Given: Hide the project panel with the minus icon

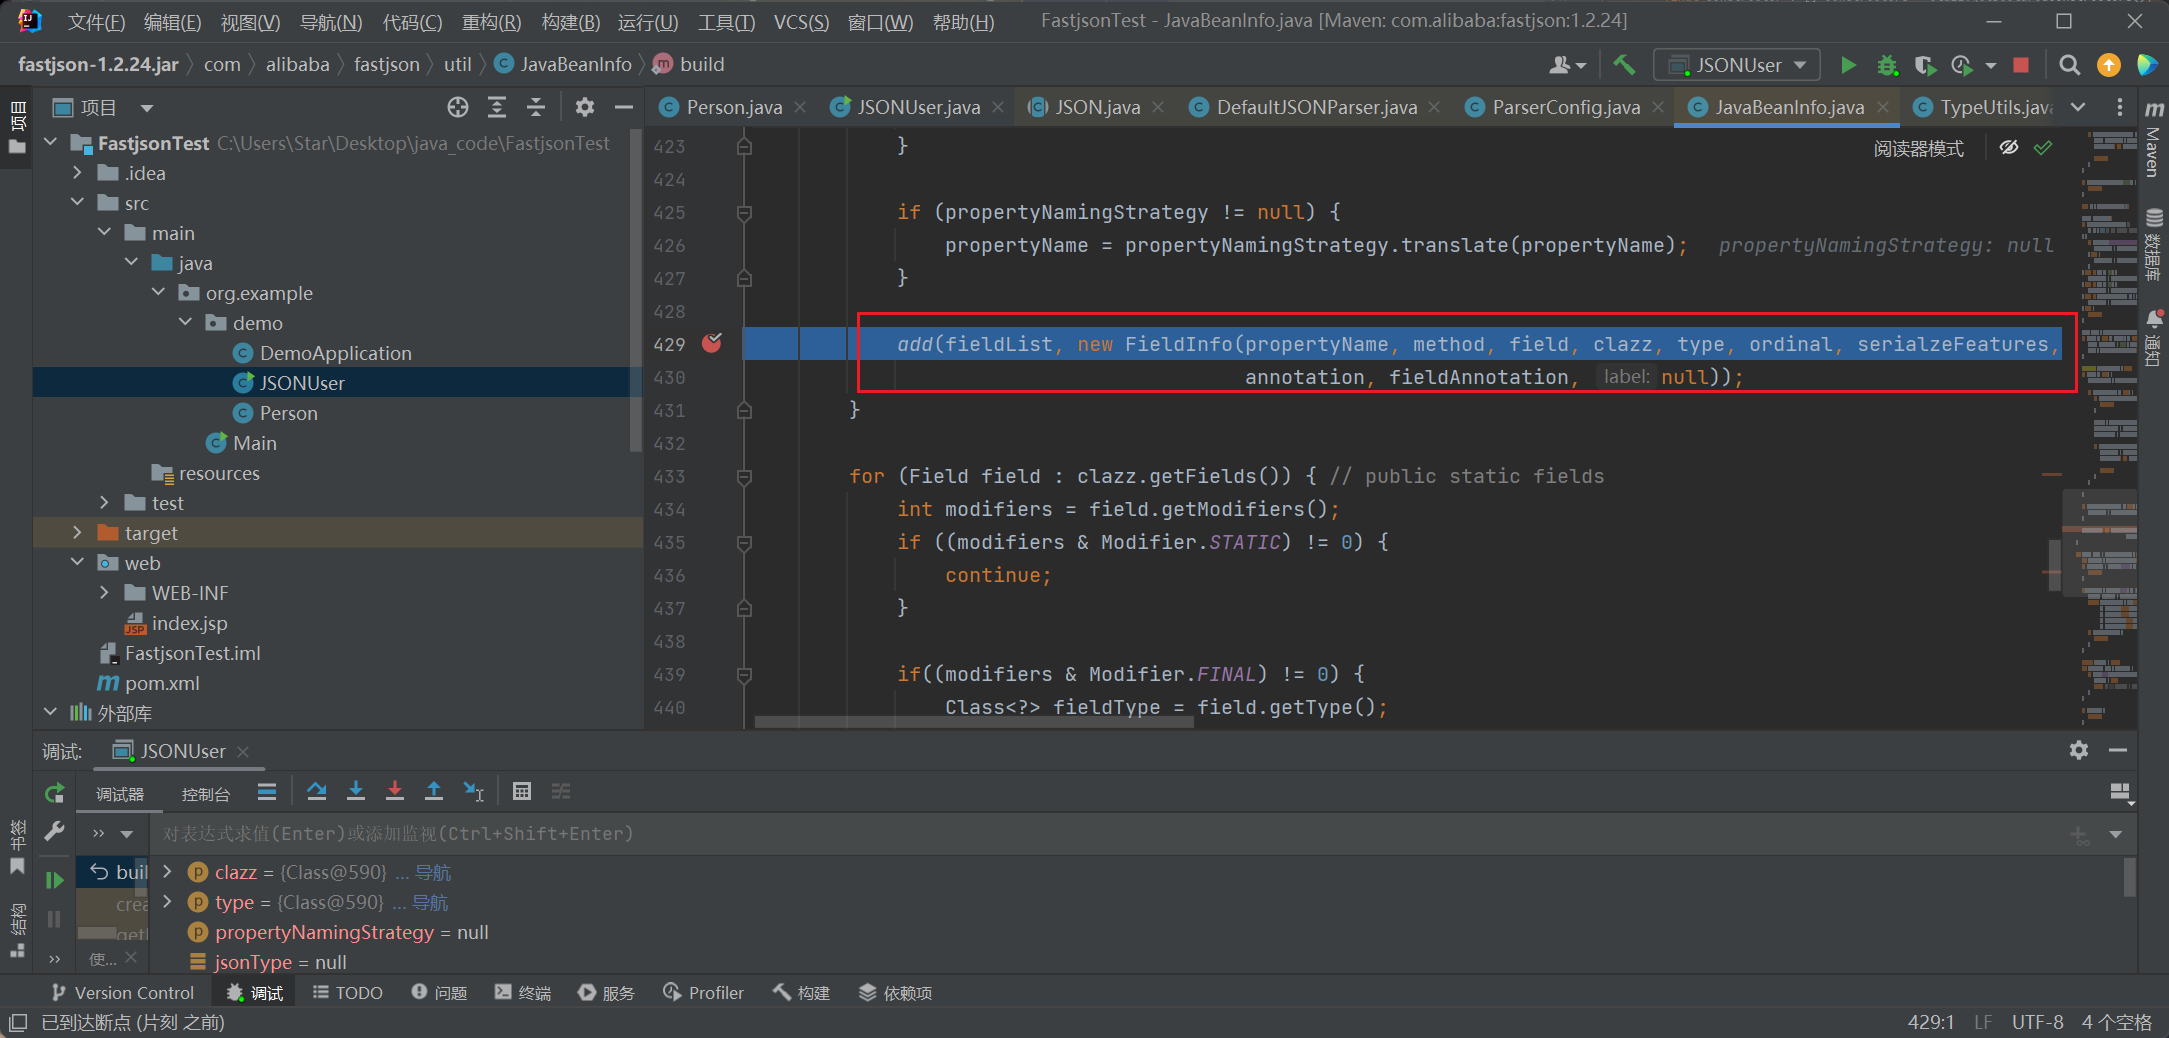Looking at the screenshot, I should (x=624, y=107).
